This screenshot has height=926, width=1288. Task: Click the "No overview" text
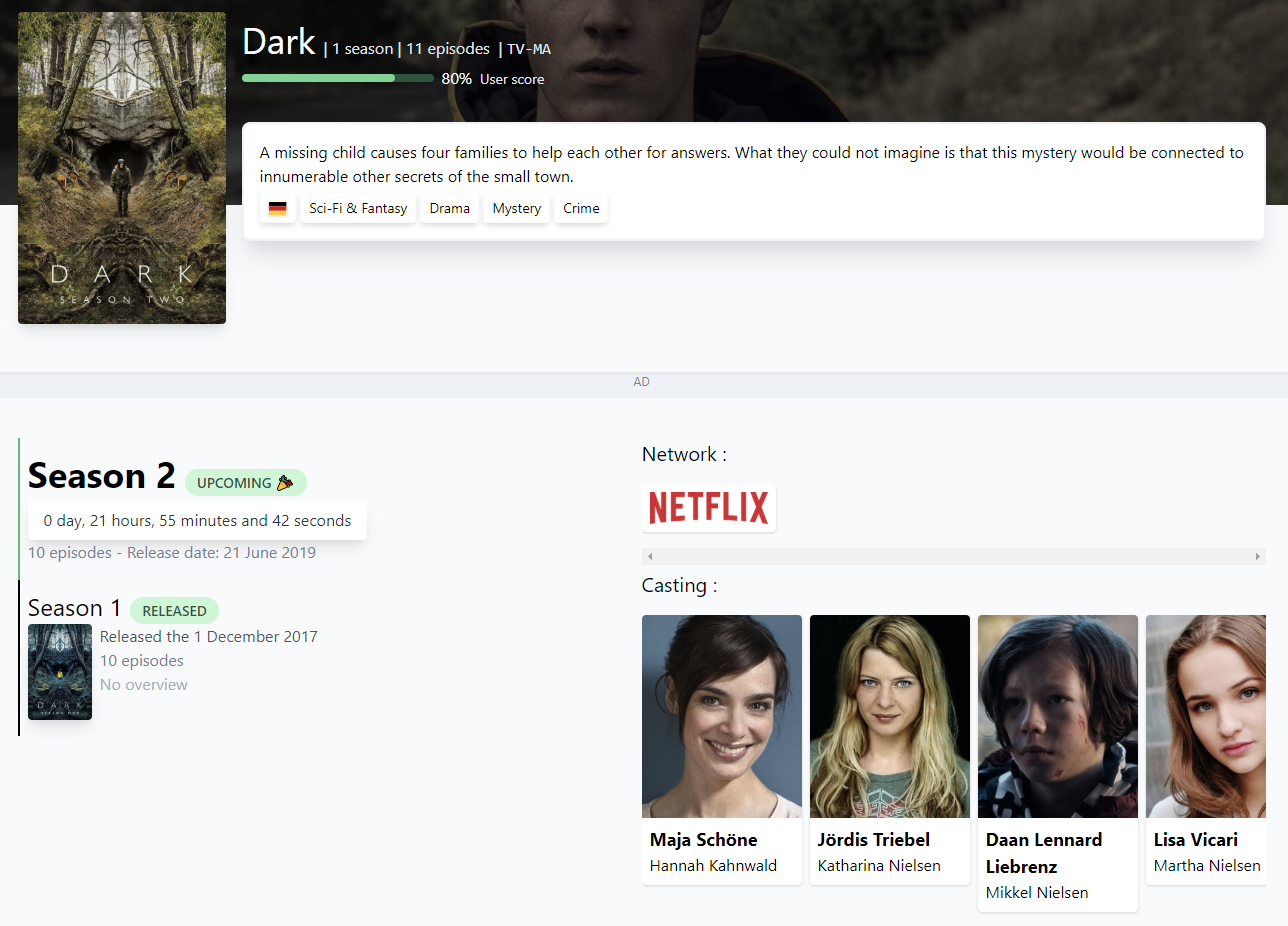pos(144,685)
